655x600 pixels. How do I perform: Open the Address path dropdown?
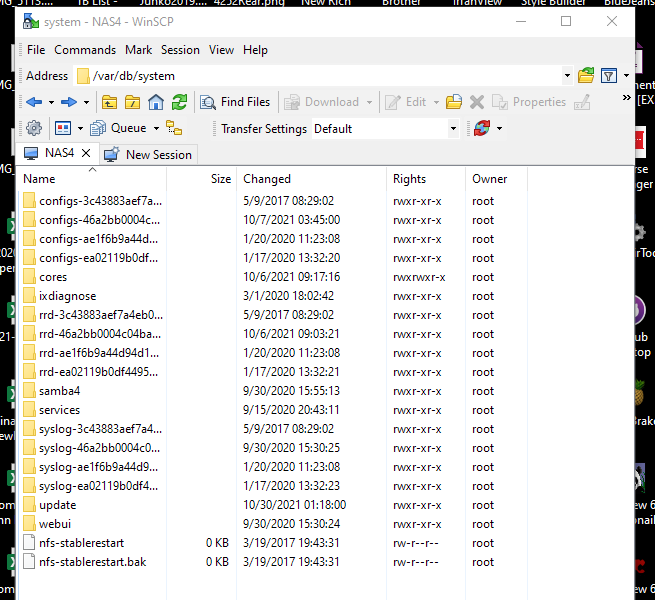pyautogui.click(x=566, y=76)
